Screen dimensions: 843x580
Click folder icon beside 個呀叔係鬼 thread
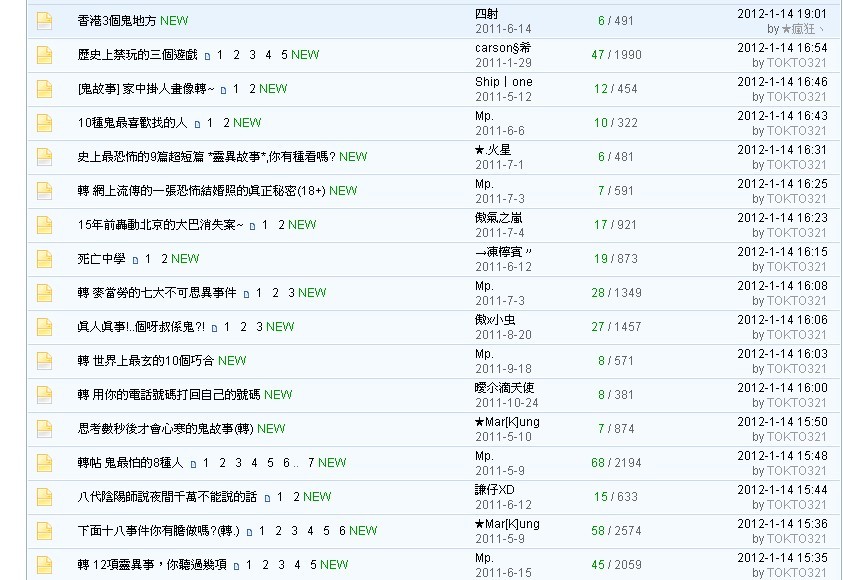(x=44, y=327)
